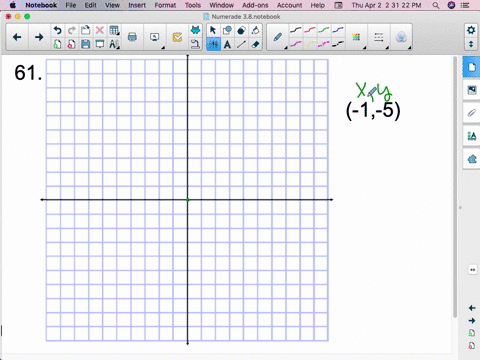Select the (-1,-5) text object
Screen dimensions: 480x360
373,110
